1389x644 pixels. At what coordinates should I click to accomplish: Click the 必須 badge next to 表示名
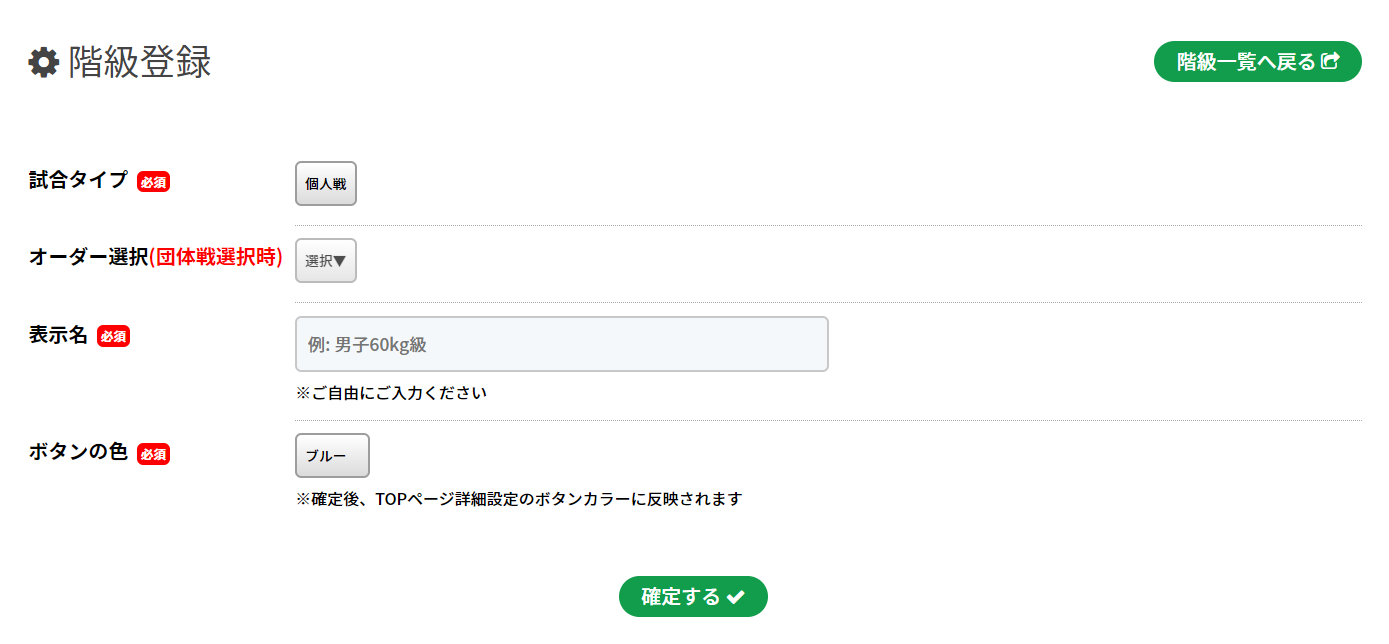pyautogui.click(x=113, y=337)
